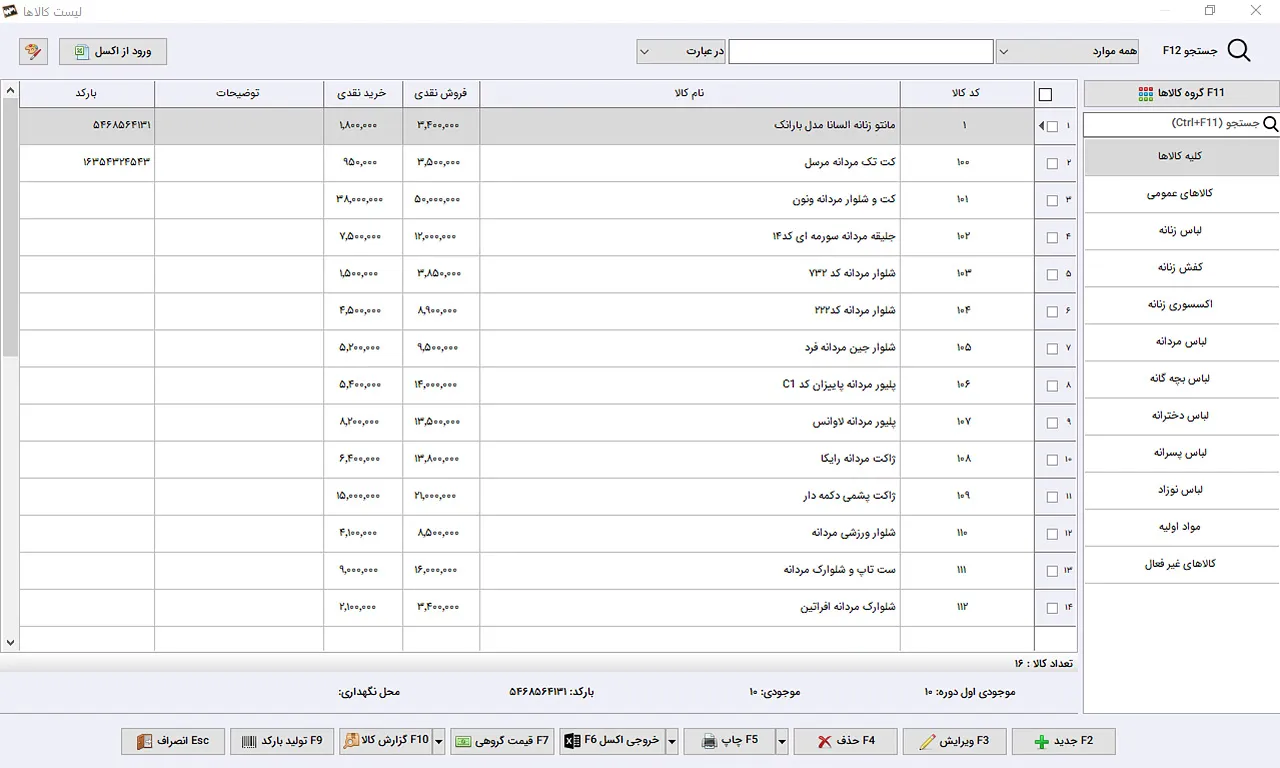Expand dropdown arrow next to F5 چاپ
The image size is (1280, 768).
pyautogui.click(x=782, y=741)
